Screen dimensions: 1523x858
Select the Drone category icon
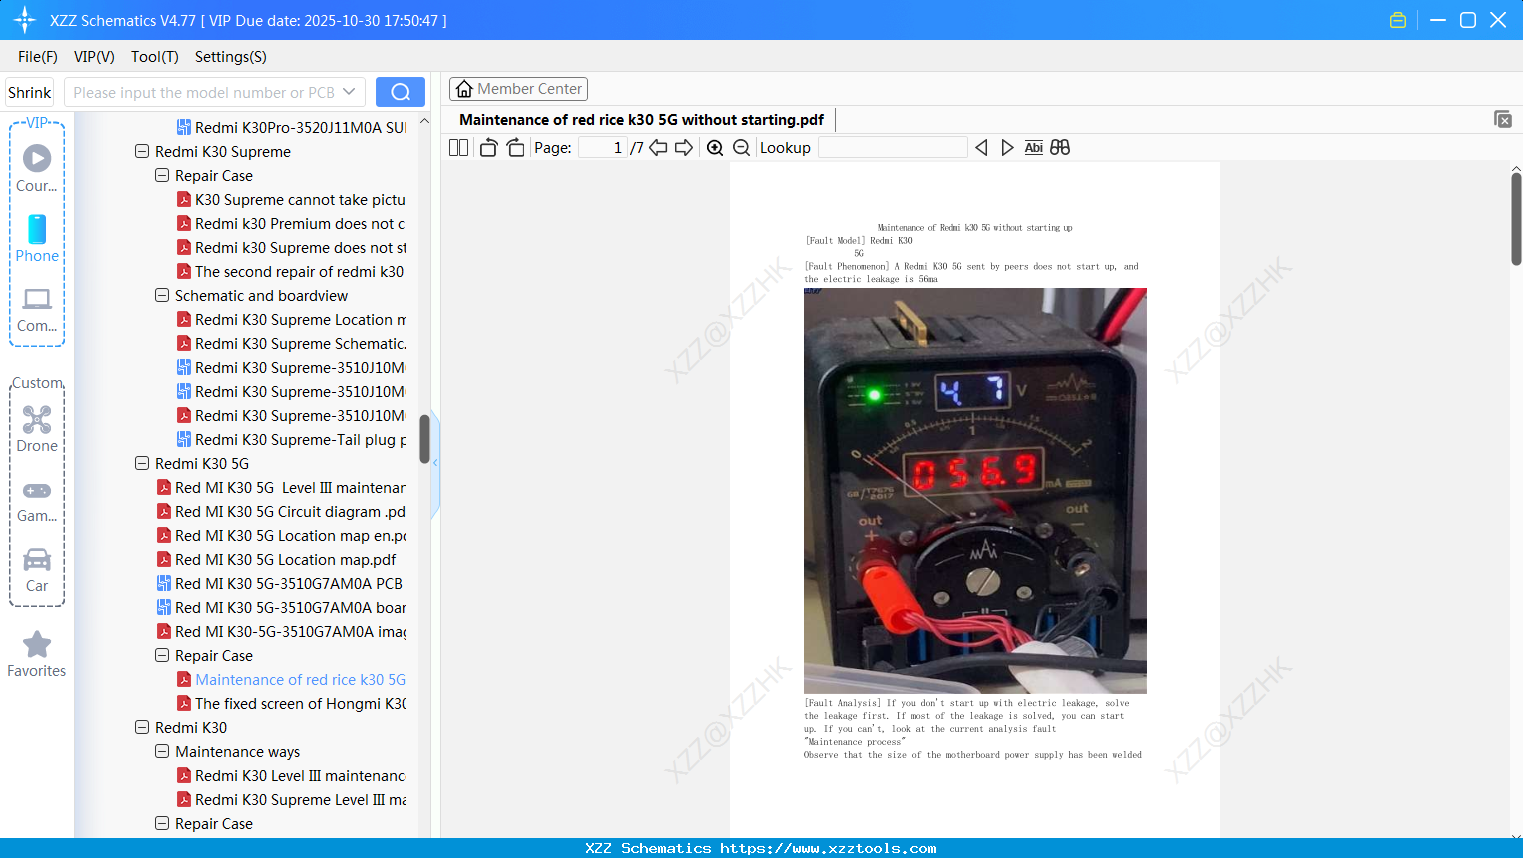tap(36, 426)
